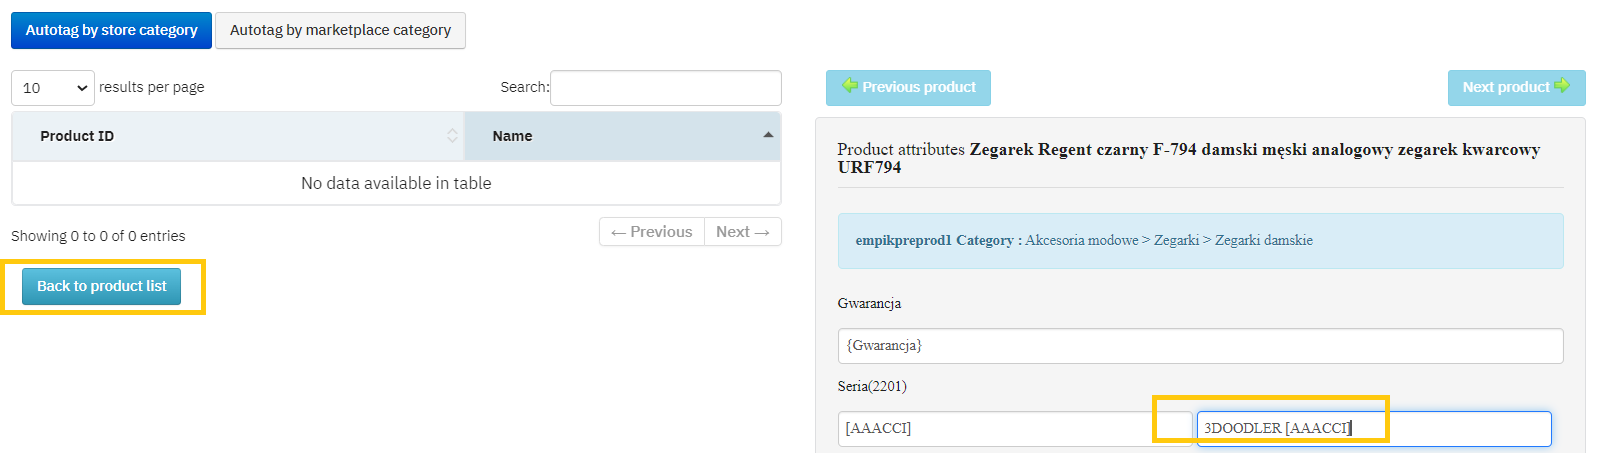
Task: Click the Gwarancja text field
Action: click(1200, 346)
